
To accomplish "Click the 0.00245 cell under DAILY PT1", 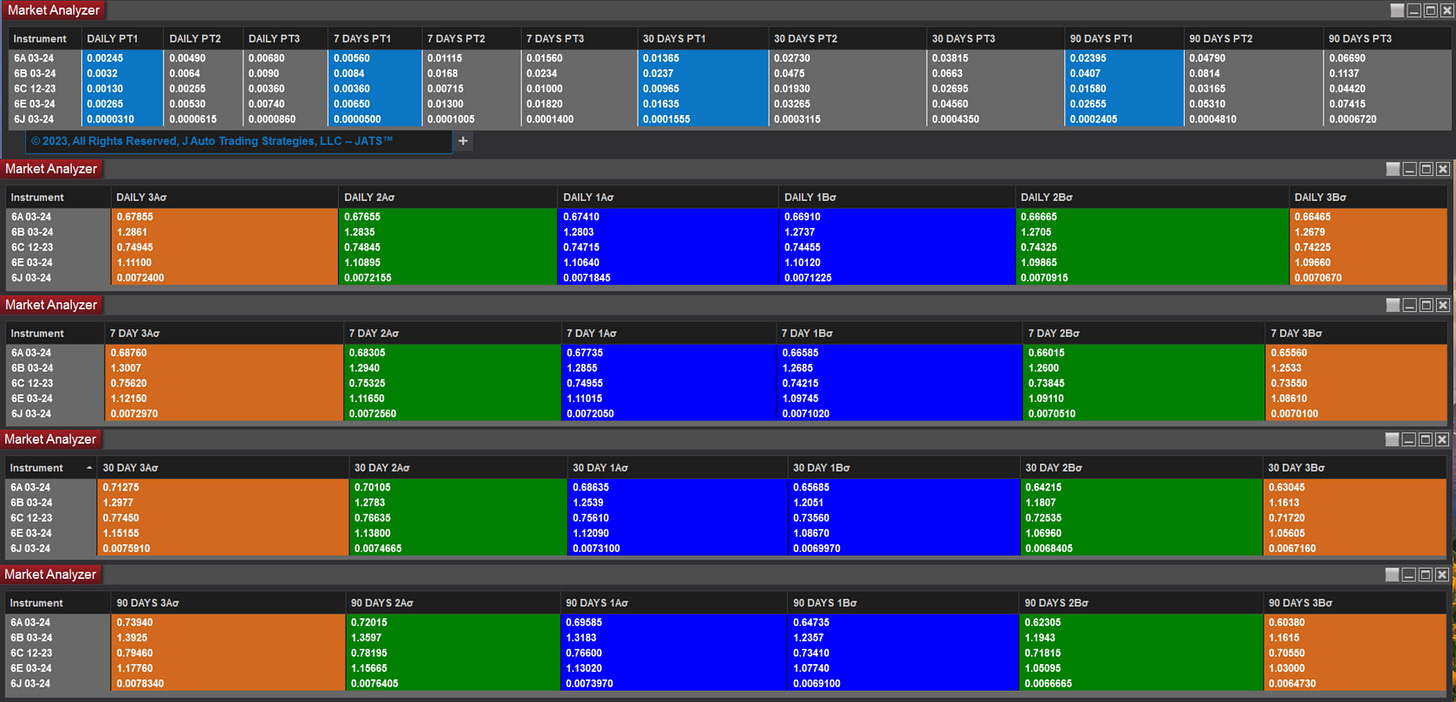I will 121,58.
